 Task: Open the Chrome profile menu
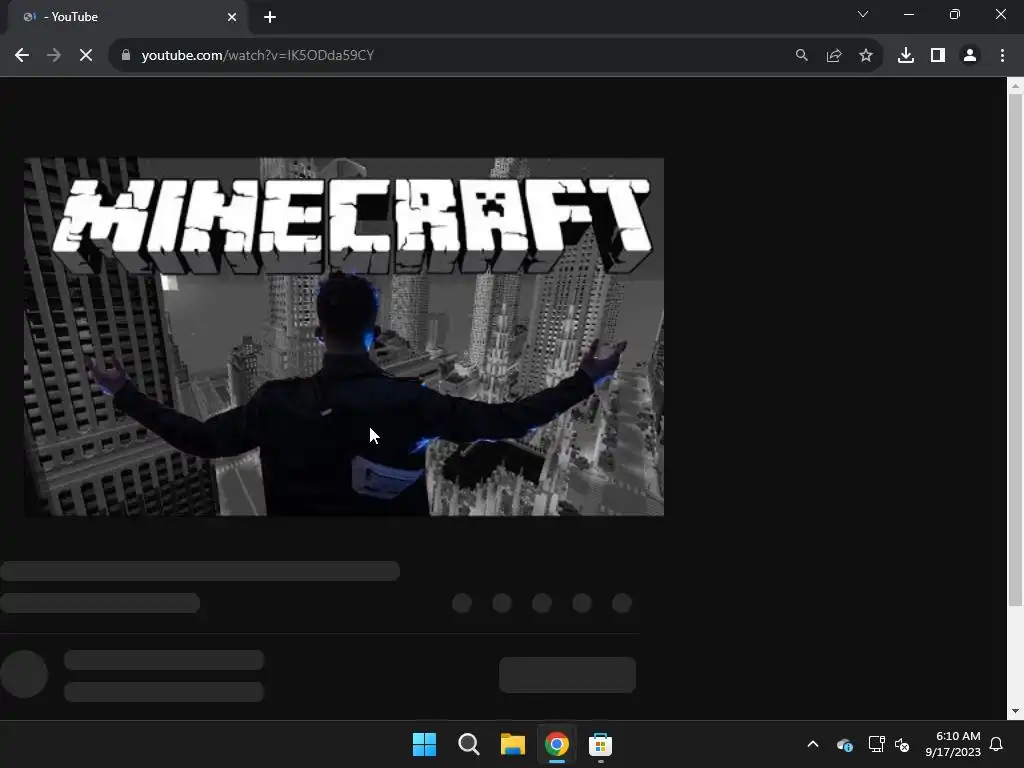coord(970,56)
